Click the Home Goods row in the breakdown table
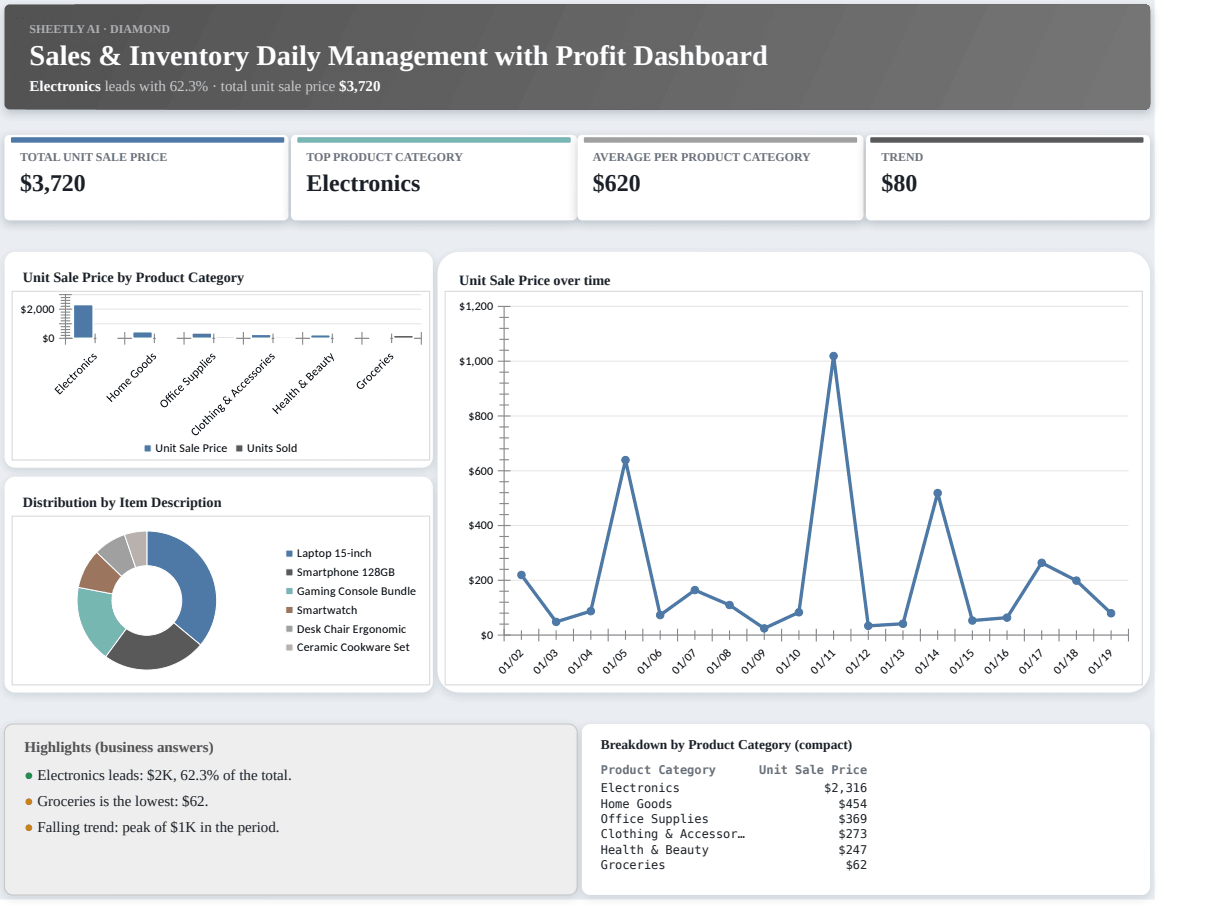This screenshot has width=1227, height=922. pos(733,804)
